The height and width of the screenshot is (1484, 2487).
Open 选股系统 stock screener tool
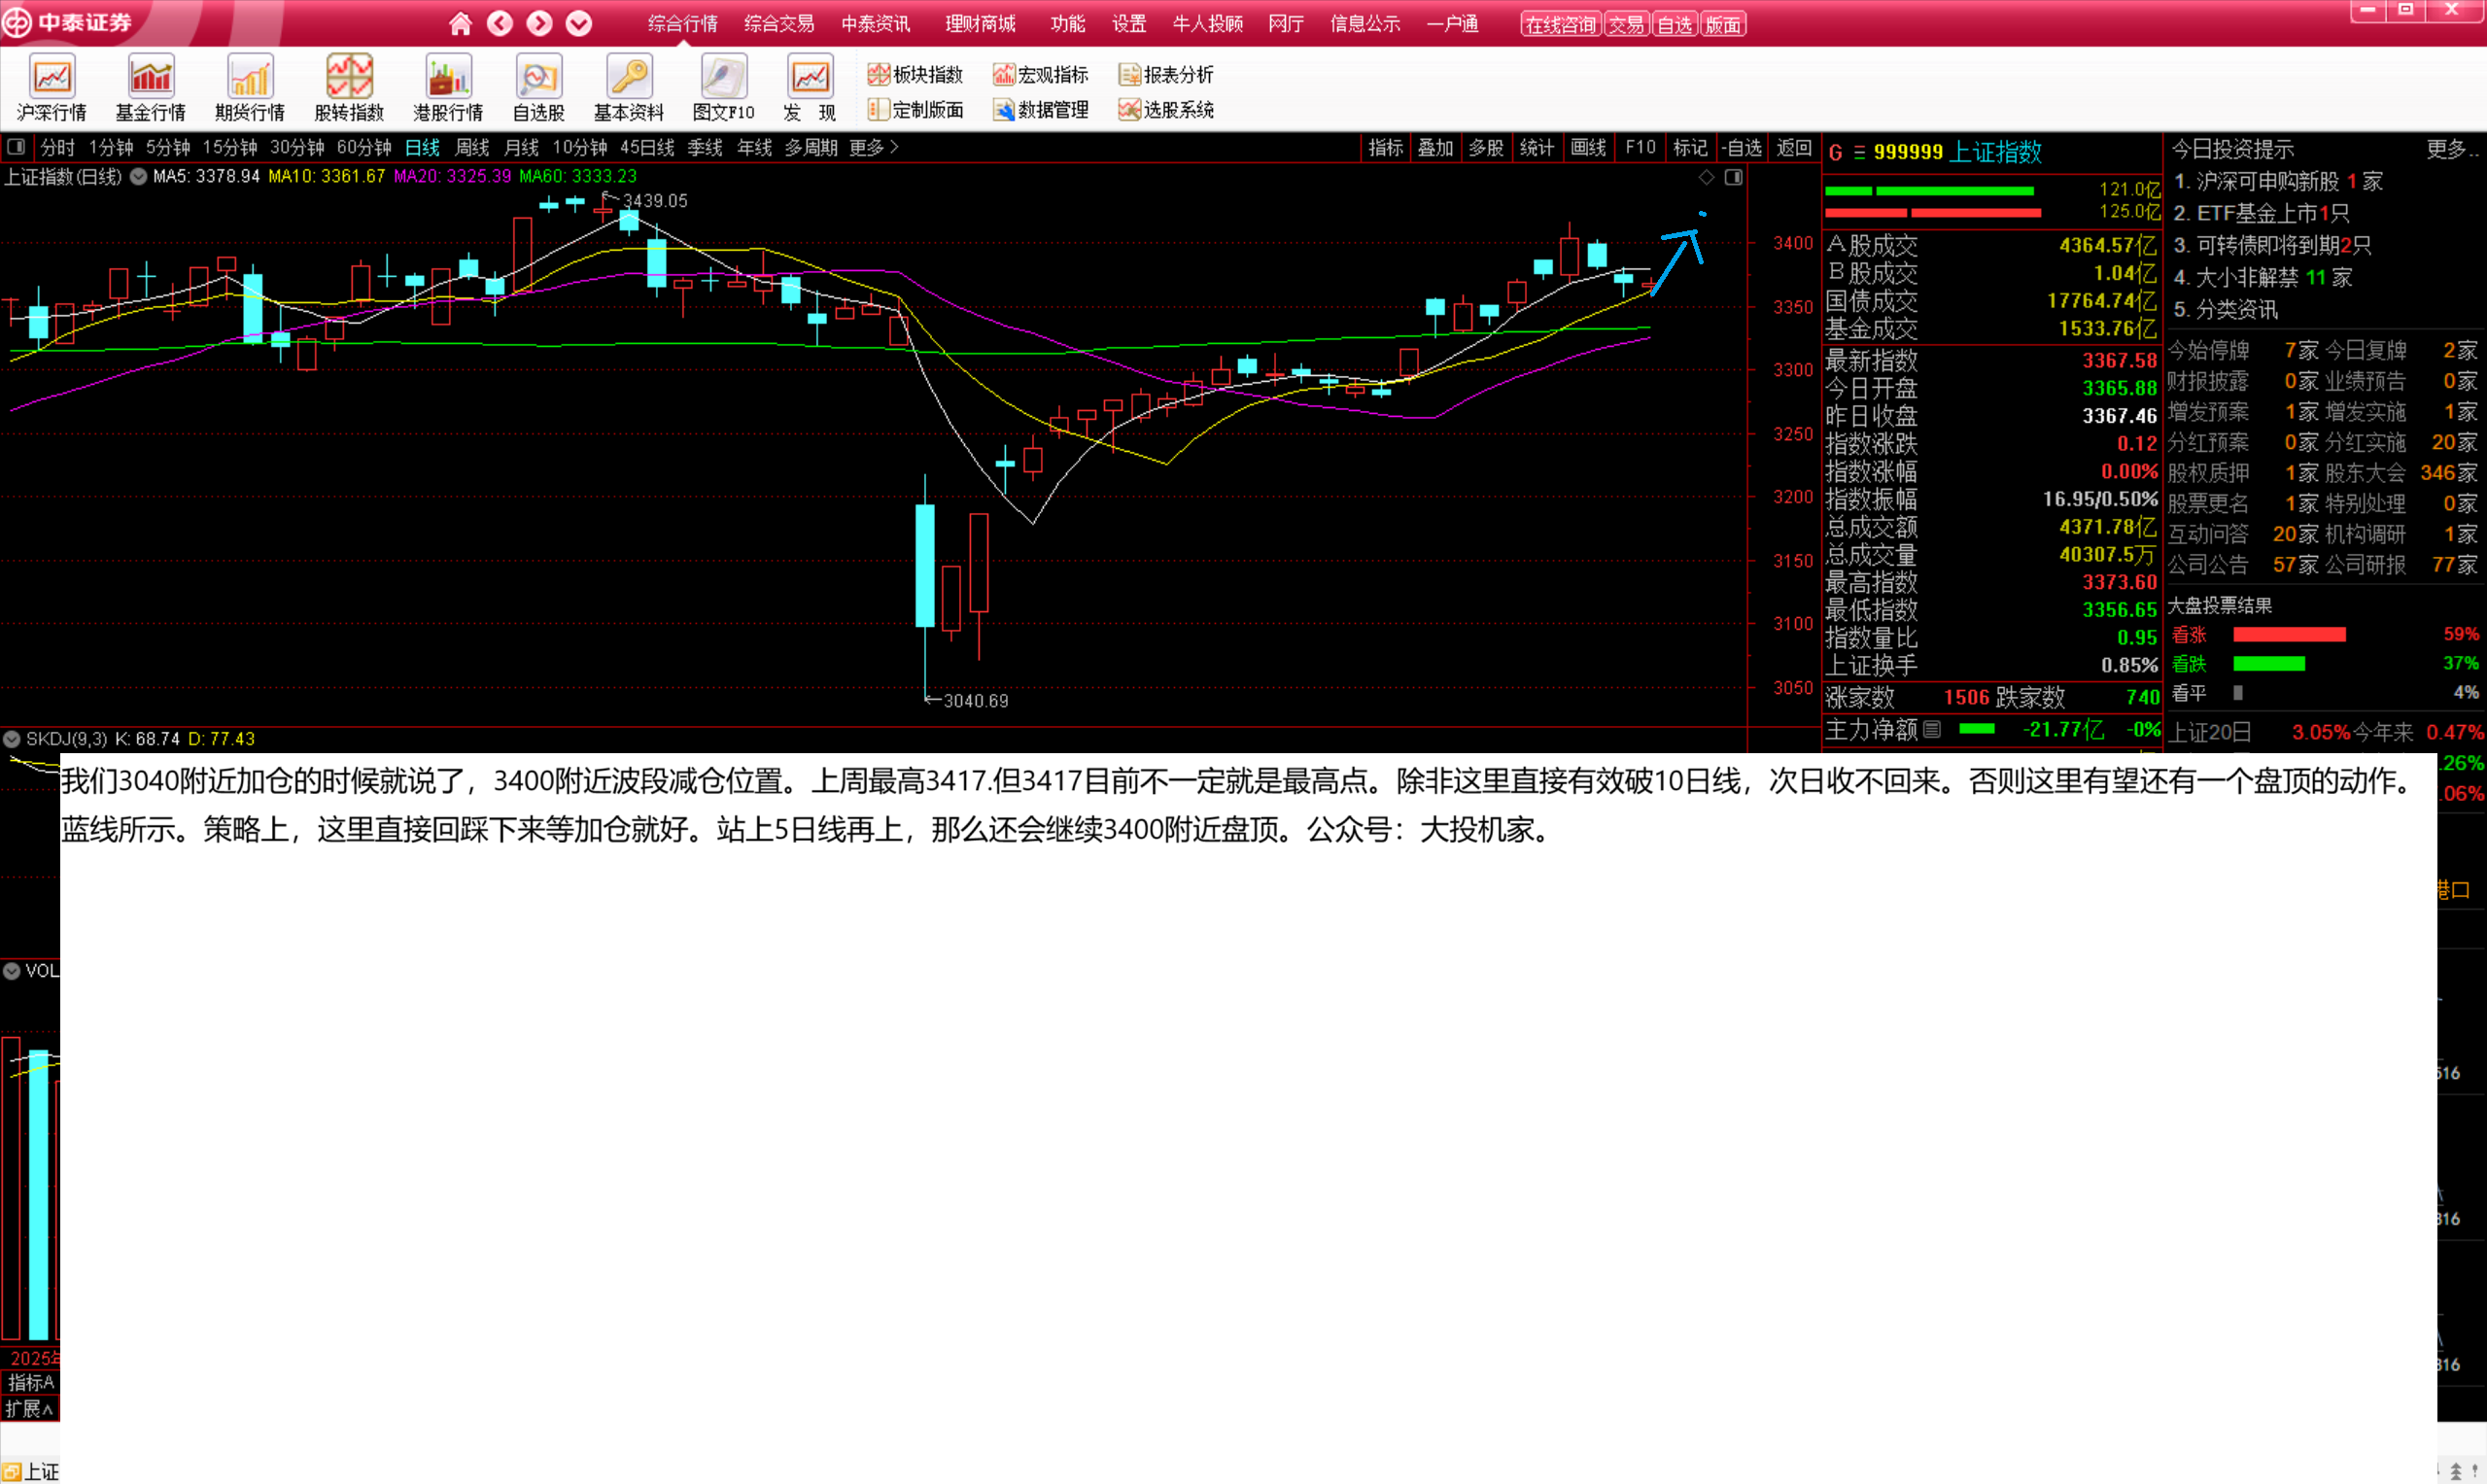pos(1166,109)
